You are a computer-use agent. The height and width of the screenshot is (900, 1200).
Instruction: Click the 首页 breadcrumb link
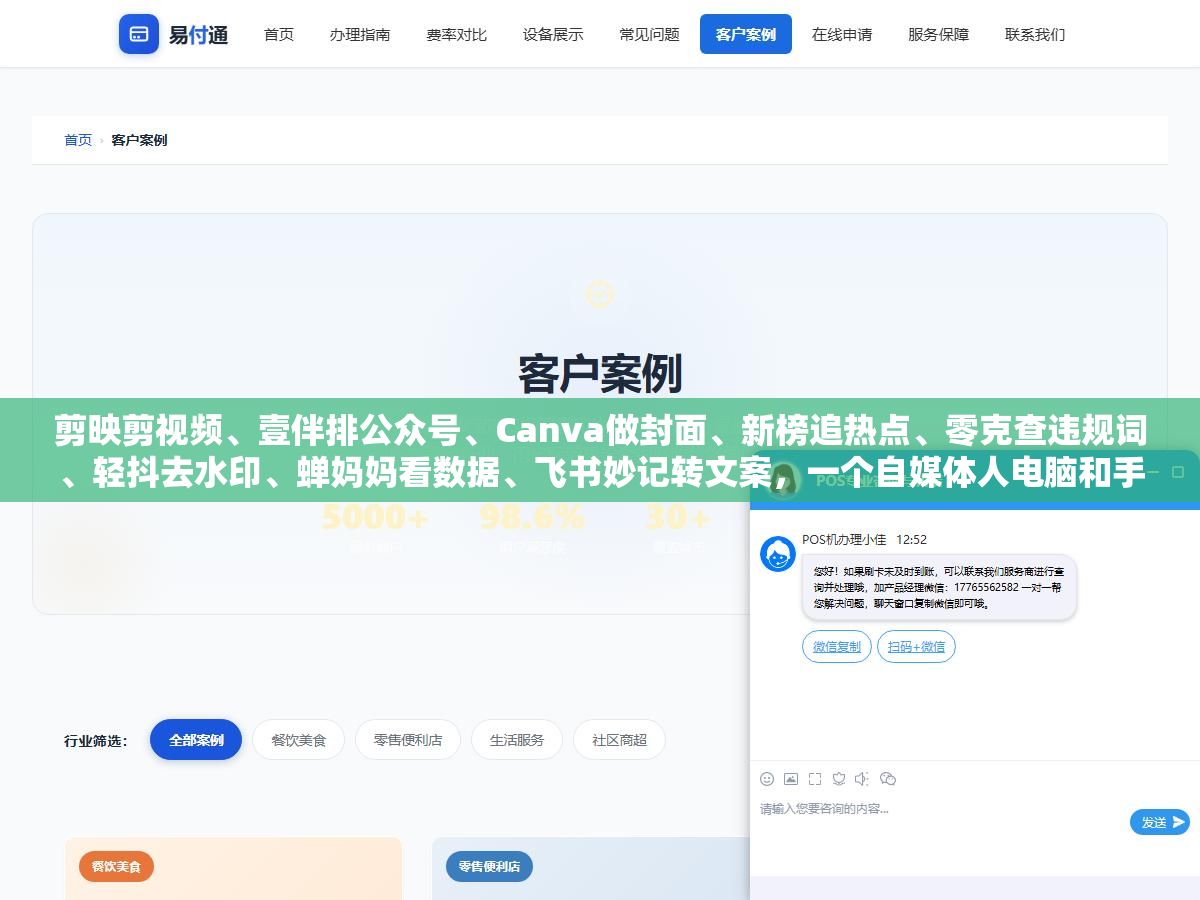[x=78, y=140]
